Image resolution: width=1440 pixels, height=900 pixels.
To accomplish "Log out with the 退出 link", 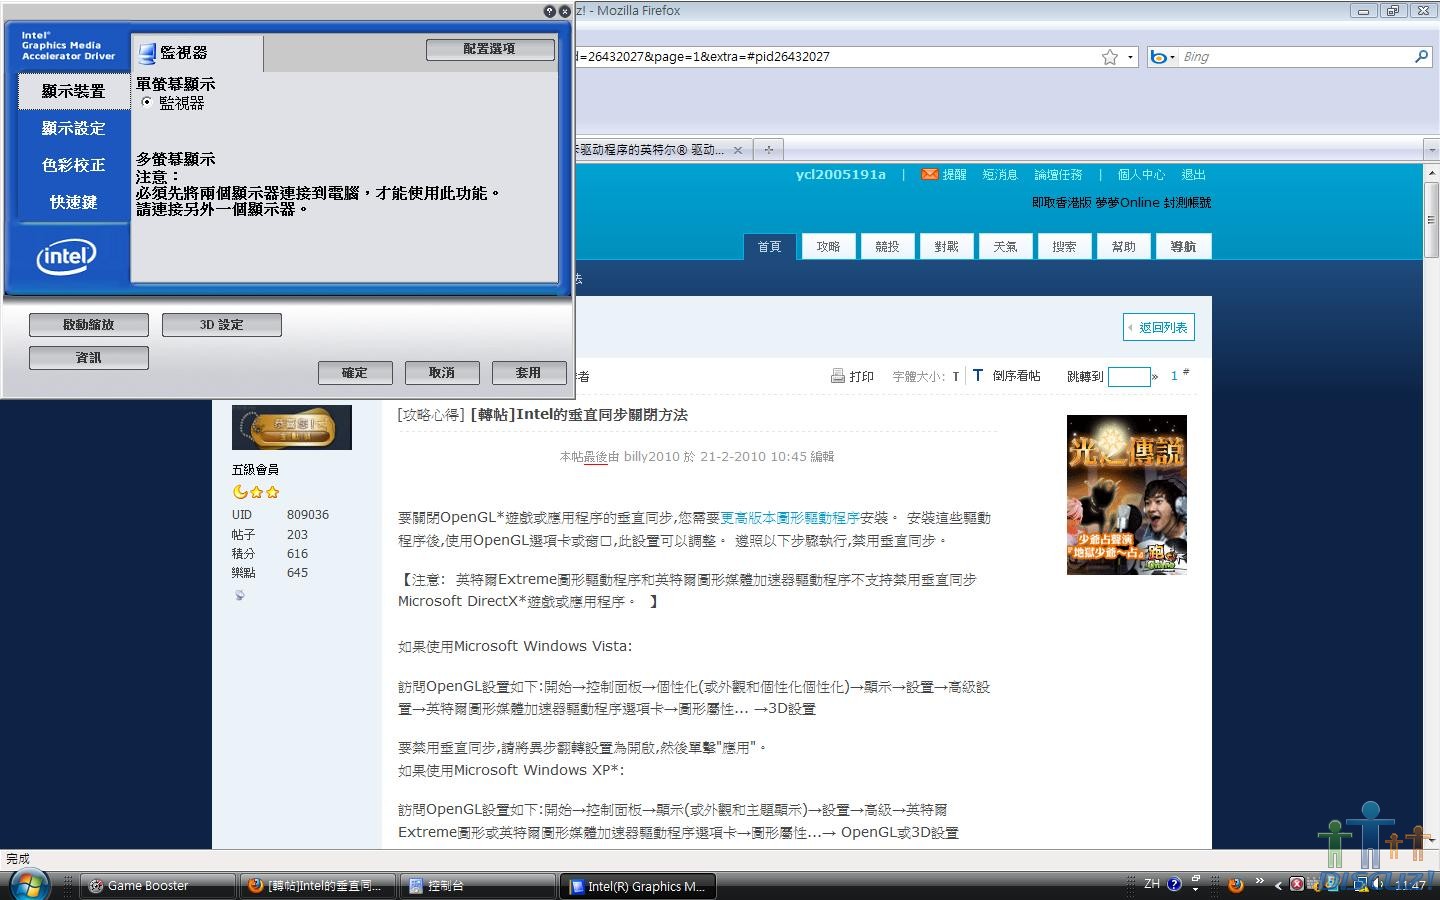I will (1193, 175).
